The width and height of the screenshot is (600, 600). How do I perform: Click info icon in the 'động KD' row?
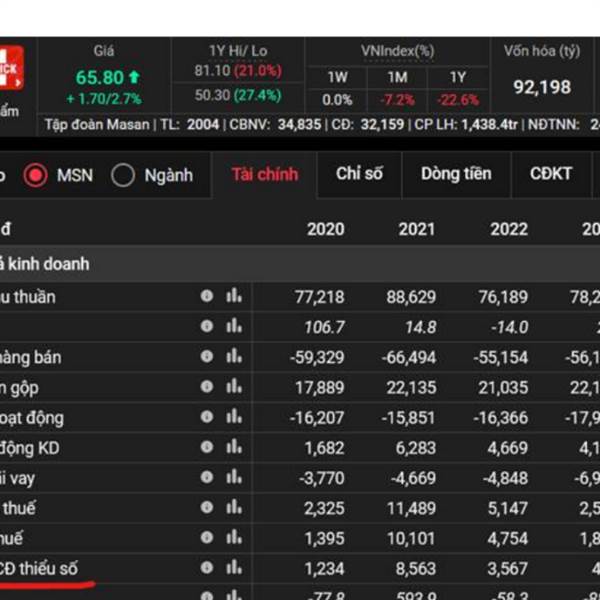[207, 447]
